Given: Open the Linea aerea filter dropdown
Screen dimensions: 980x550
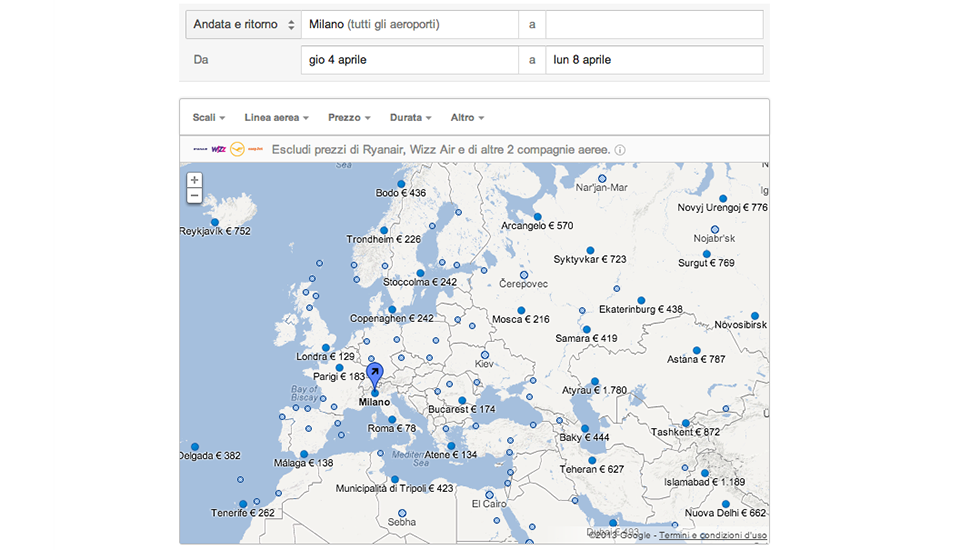Looking at the screenshot, I should click(276, 118).
